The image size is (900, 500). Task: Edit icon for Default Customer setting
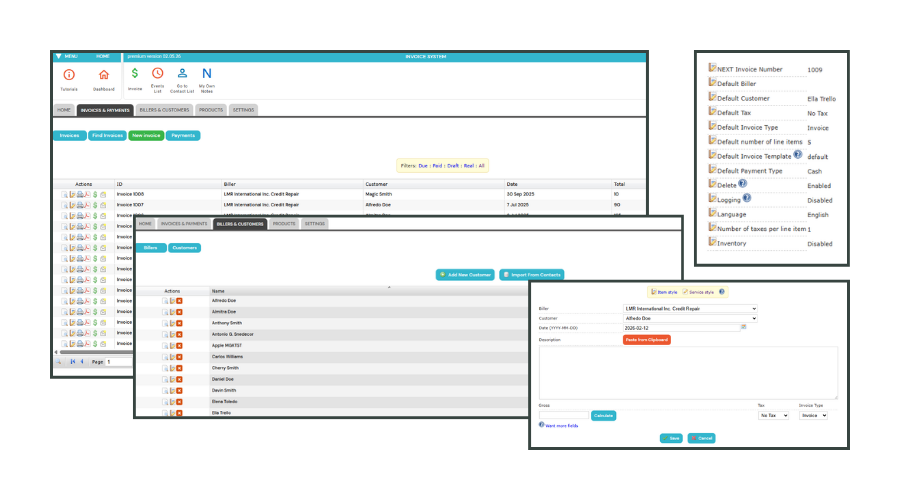pos(712,97)
